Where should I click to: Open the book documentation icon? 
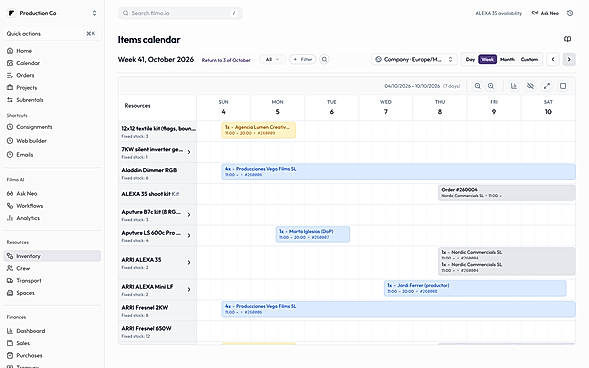568,39
